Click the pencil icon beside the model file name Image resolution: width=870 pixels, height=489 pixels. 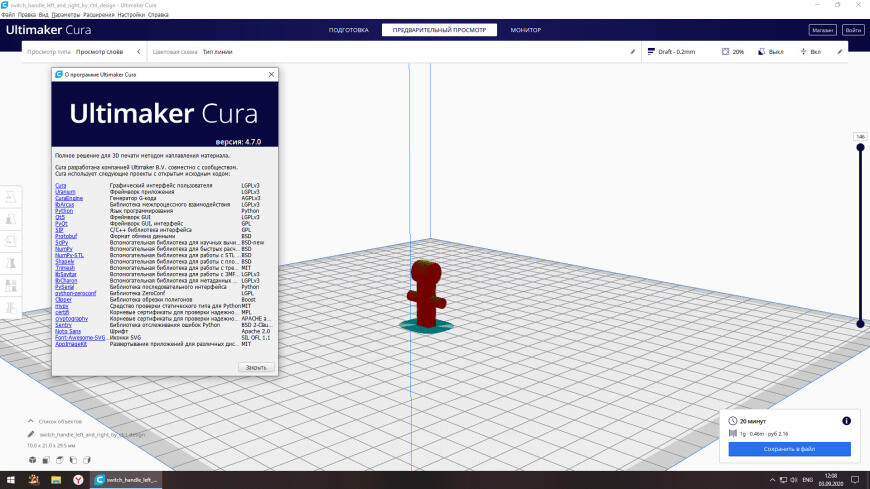pos(31,434)
